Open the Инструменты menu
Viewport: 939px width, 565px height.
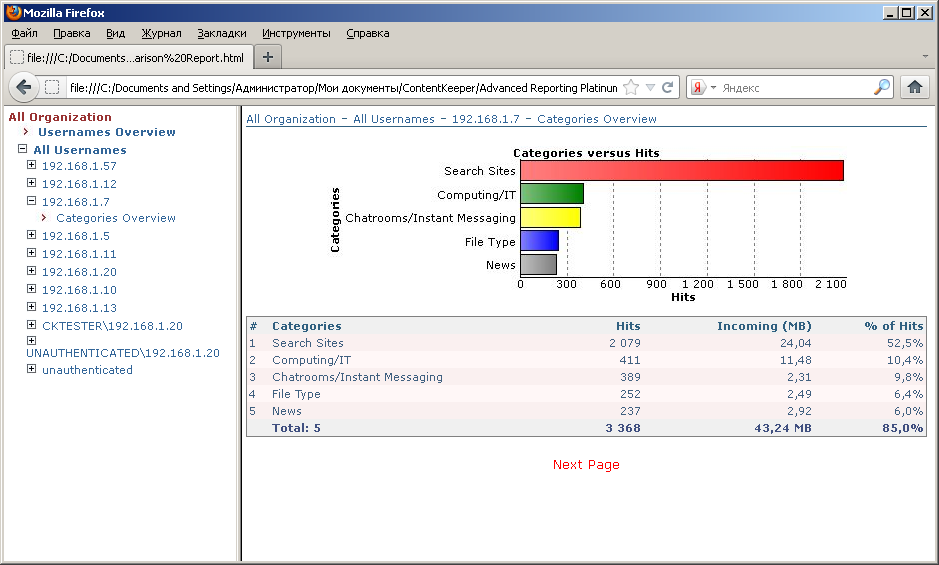(x=296, y=33)
